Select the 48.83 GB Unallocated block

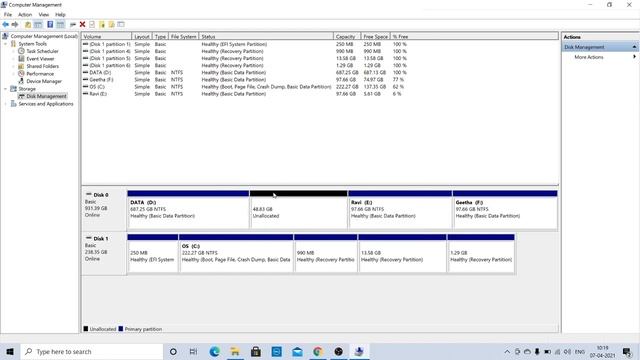coord(298,209)
